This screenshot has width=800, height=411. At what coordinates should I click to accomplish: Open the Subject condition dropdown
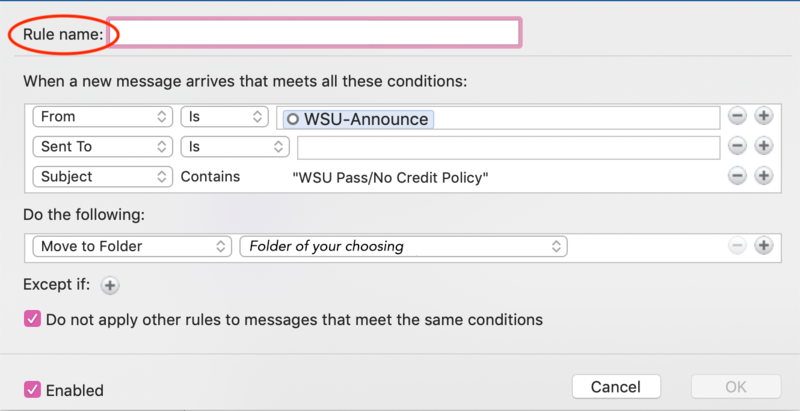103,177
